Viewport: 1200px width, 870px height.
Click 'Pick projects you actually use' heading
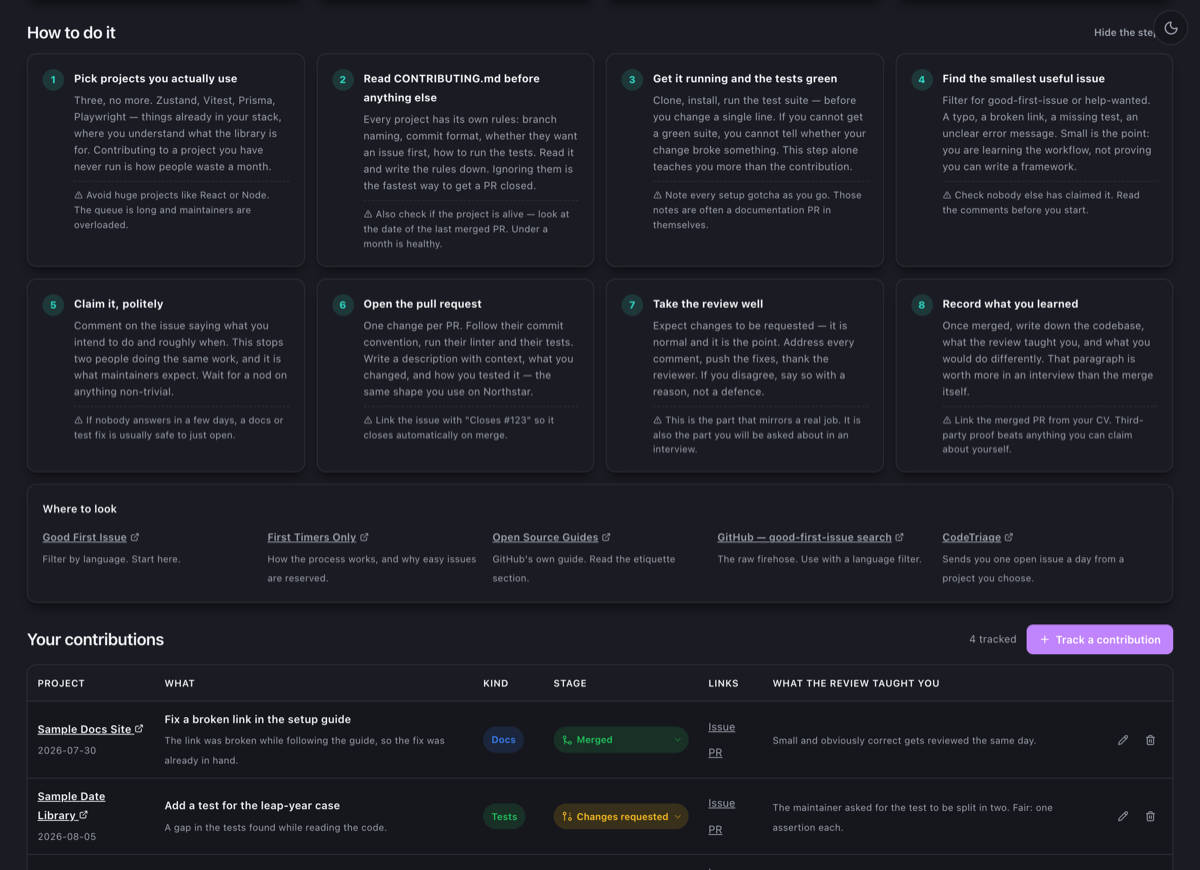point(156,78)
